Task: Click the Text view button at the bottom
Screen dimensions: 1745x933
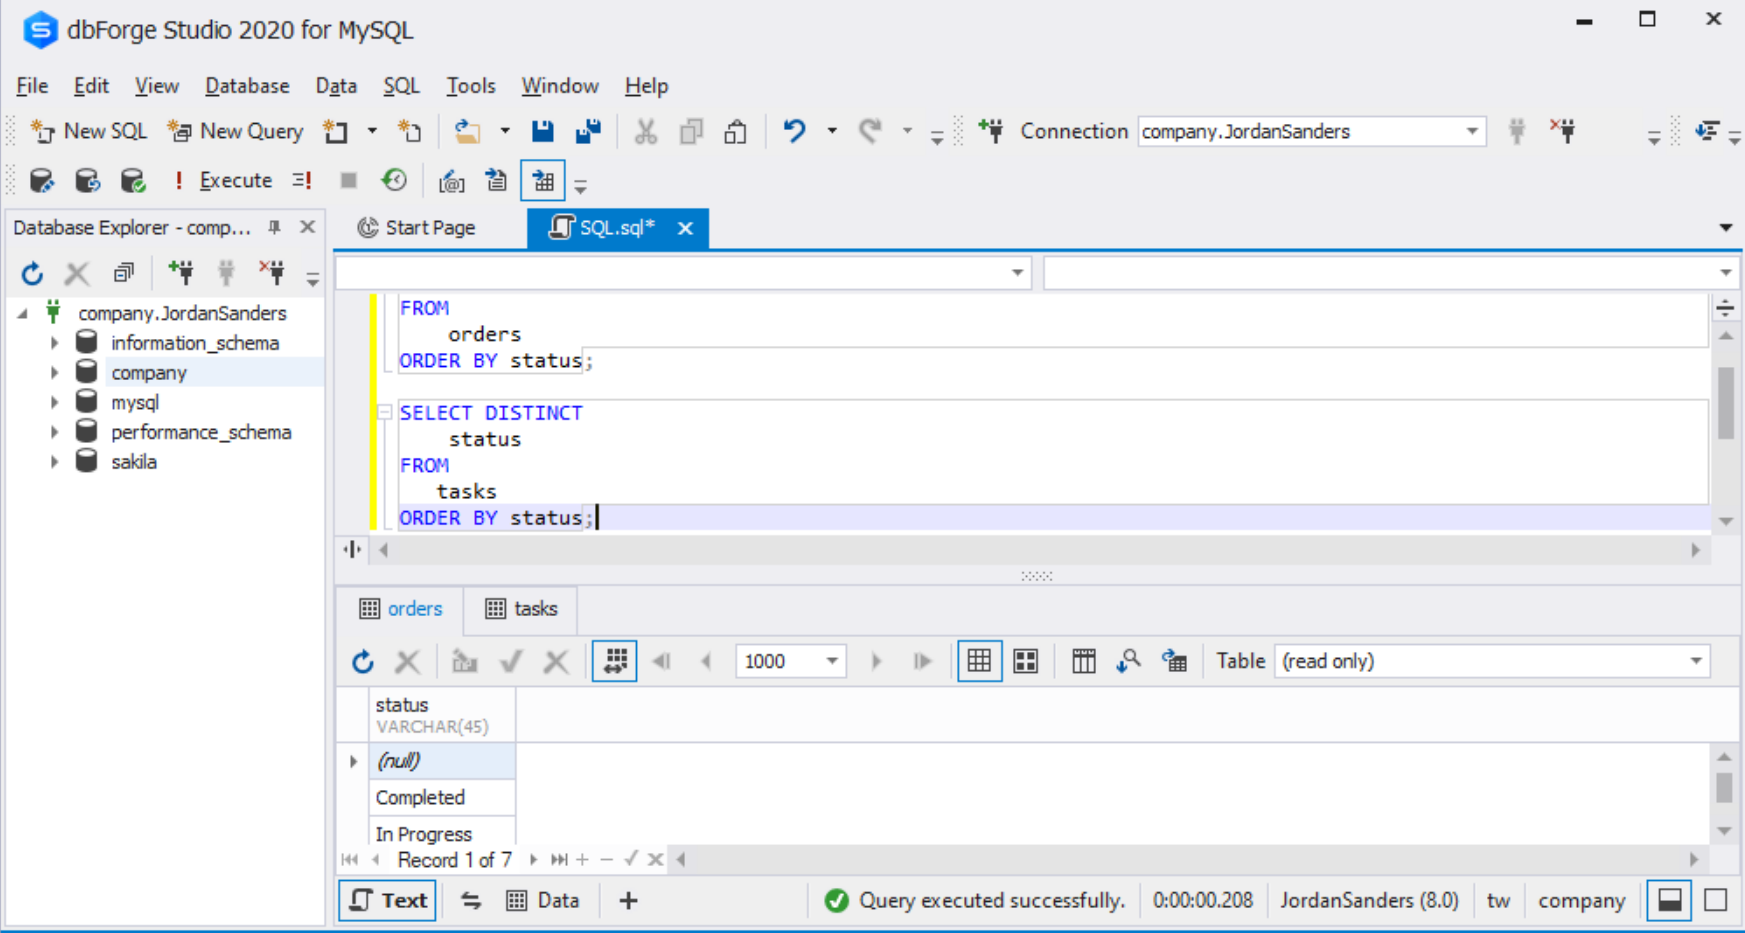Action: pyautogui.click(x=387, y=900)
